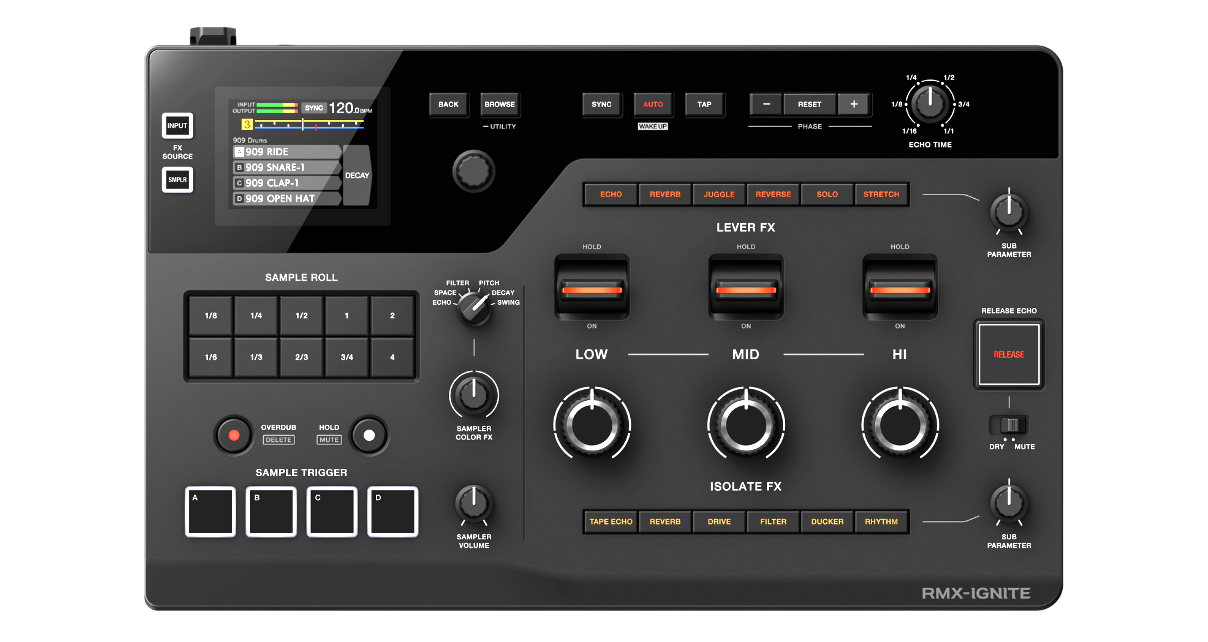Select the JUGGLE lever effect

[x=719, y=194]
